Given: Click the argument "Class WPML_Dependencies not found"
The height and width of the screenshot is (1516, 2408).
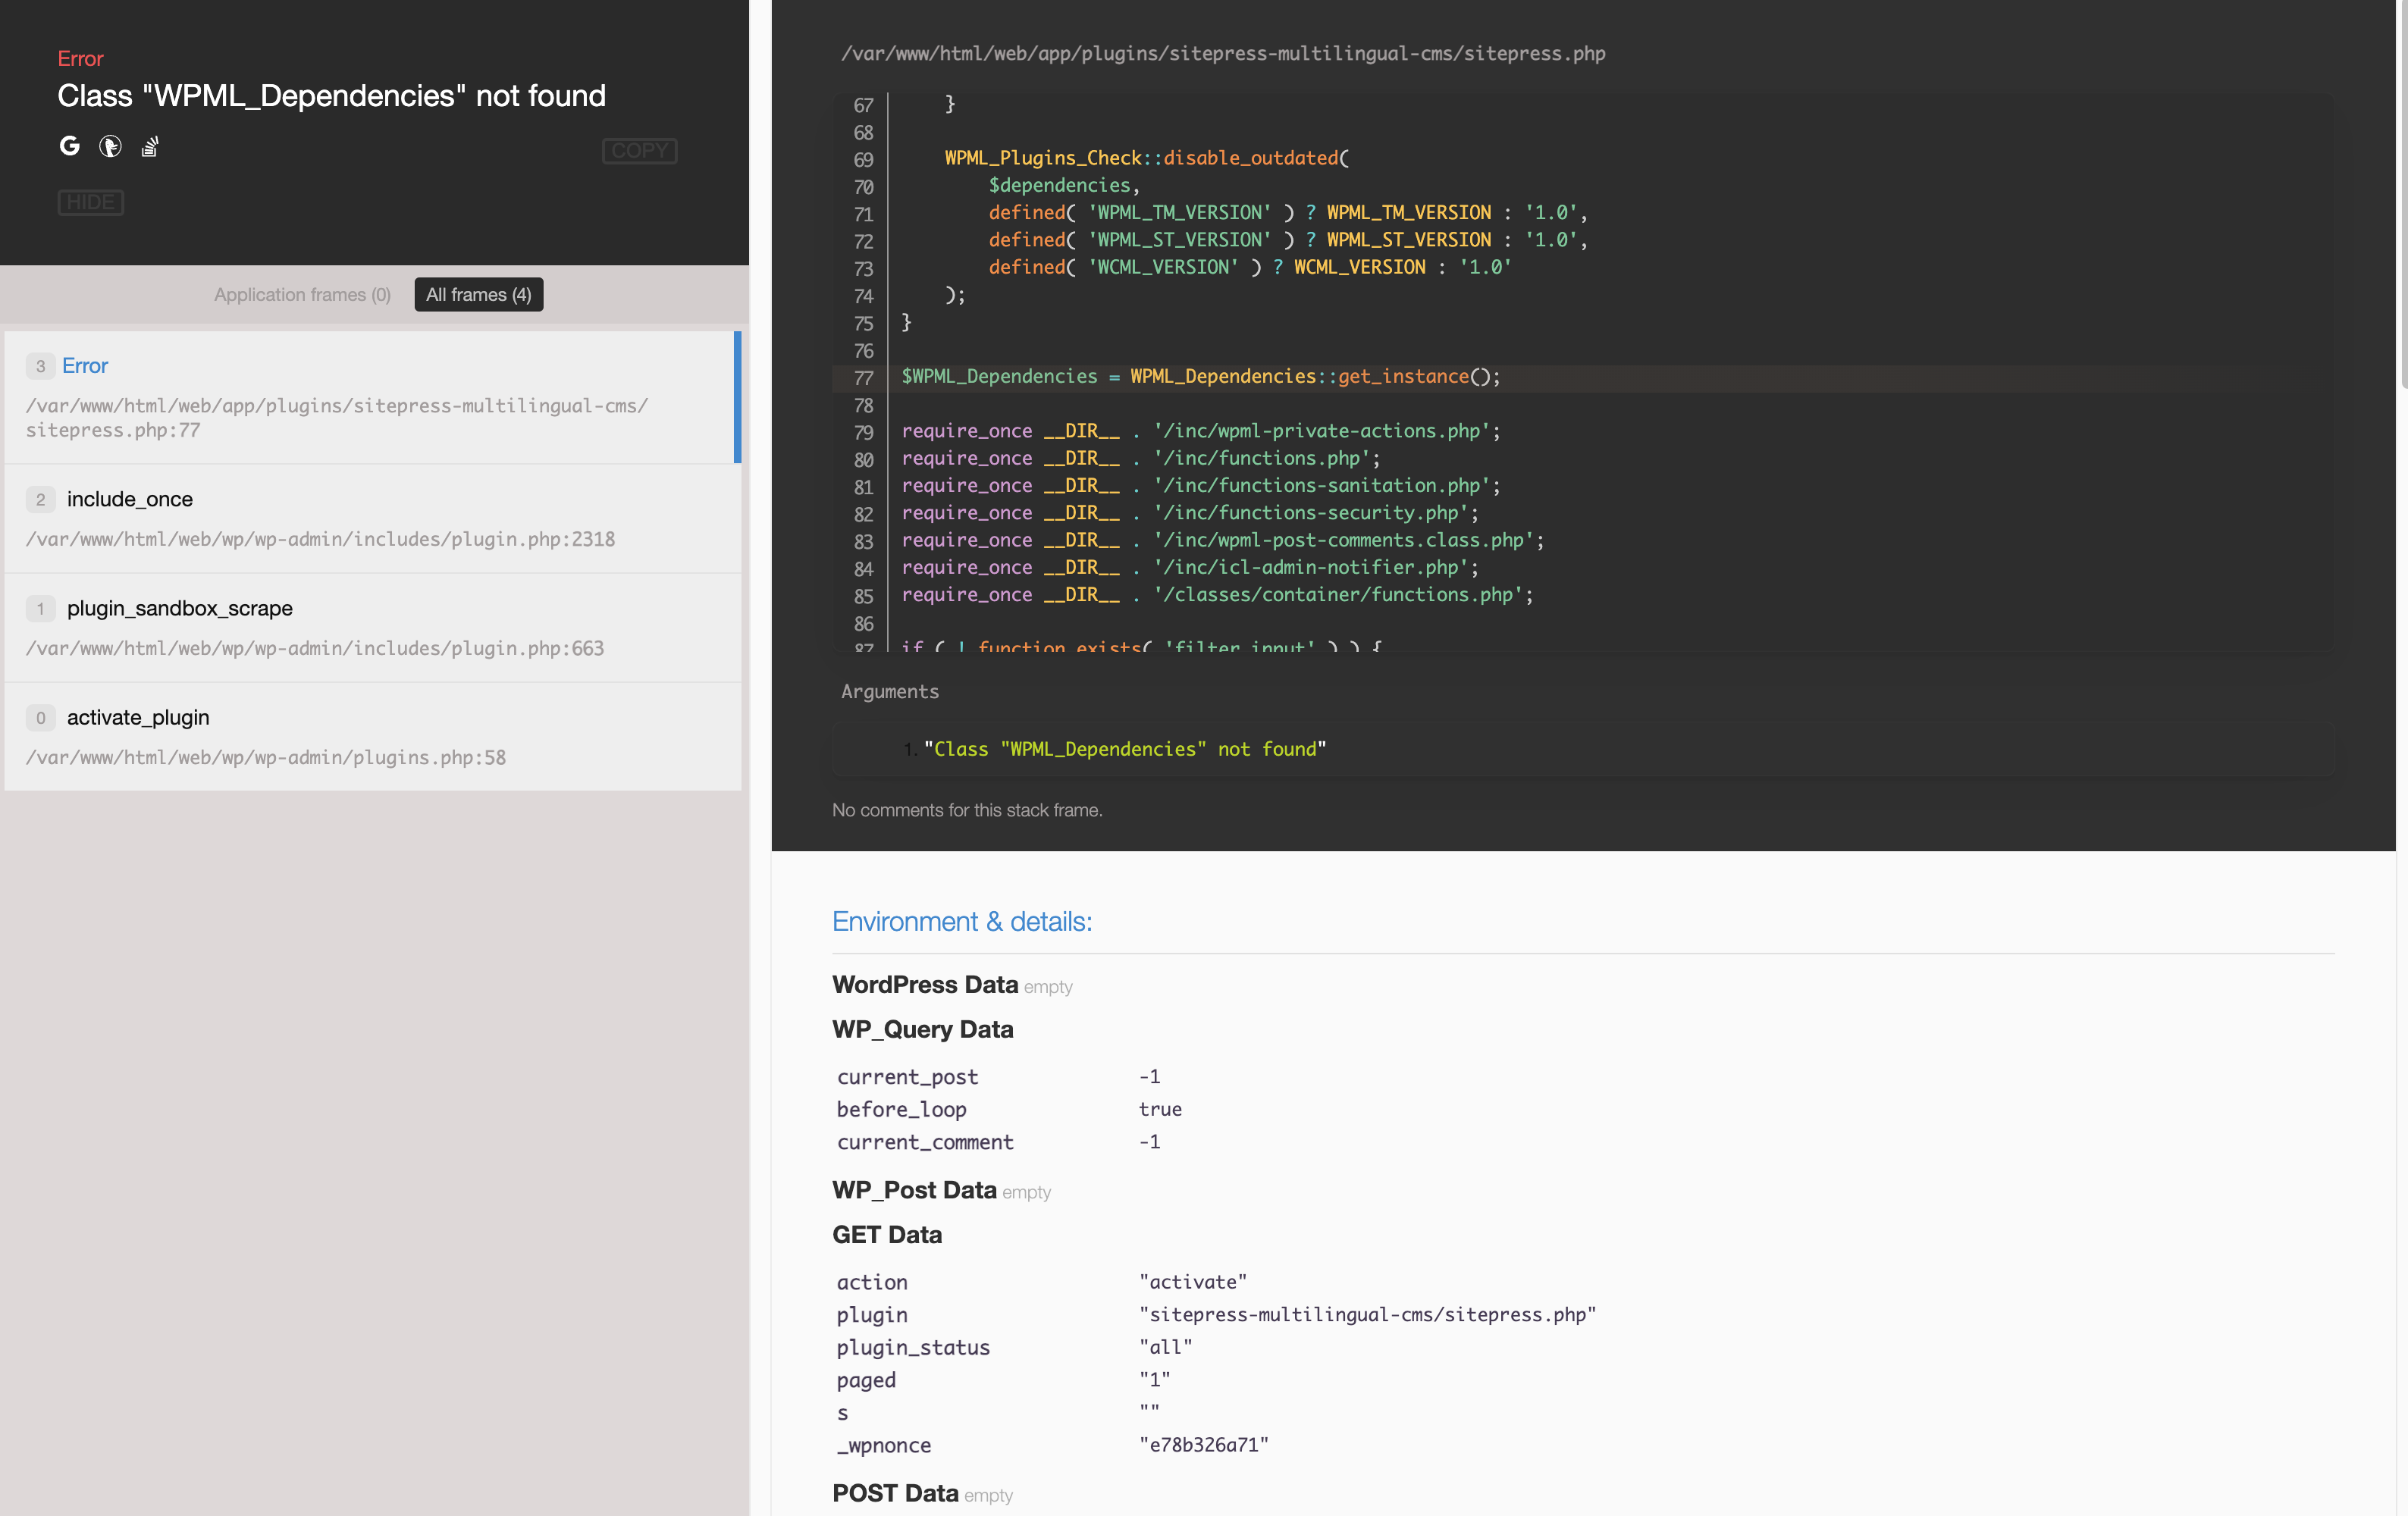Looking at the screenshot, I should click(1124, 749).
